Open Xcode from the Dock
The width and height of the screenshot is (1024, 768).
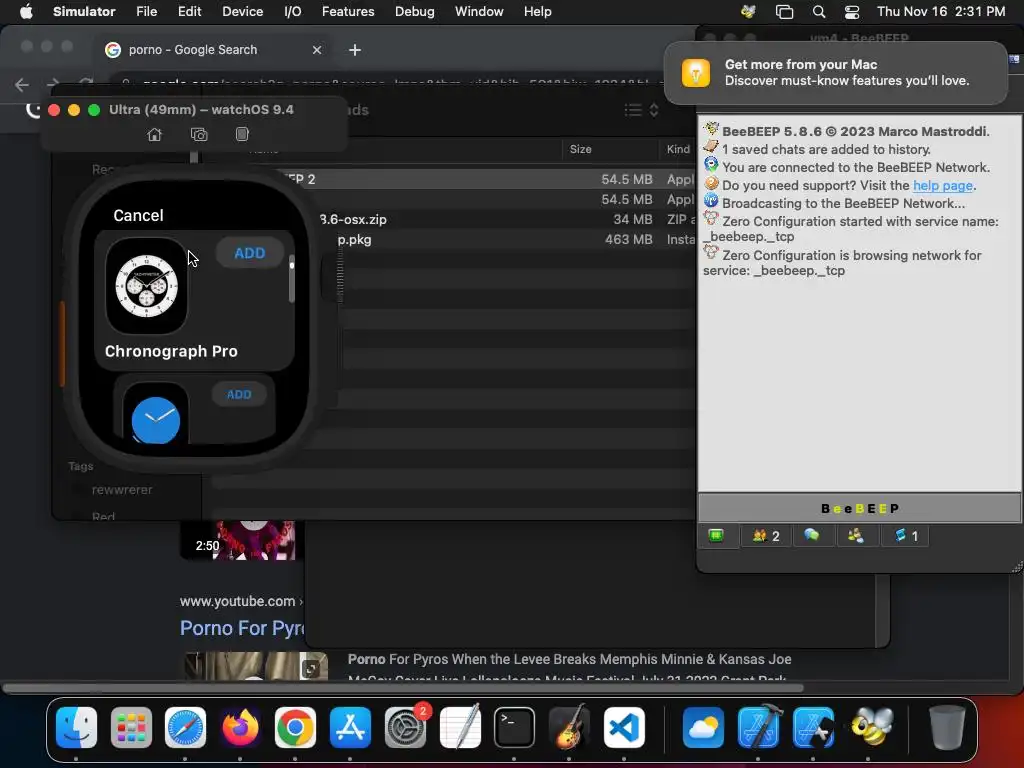pos(758,727)
